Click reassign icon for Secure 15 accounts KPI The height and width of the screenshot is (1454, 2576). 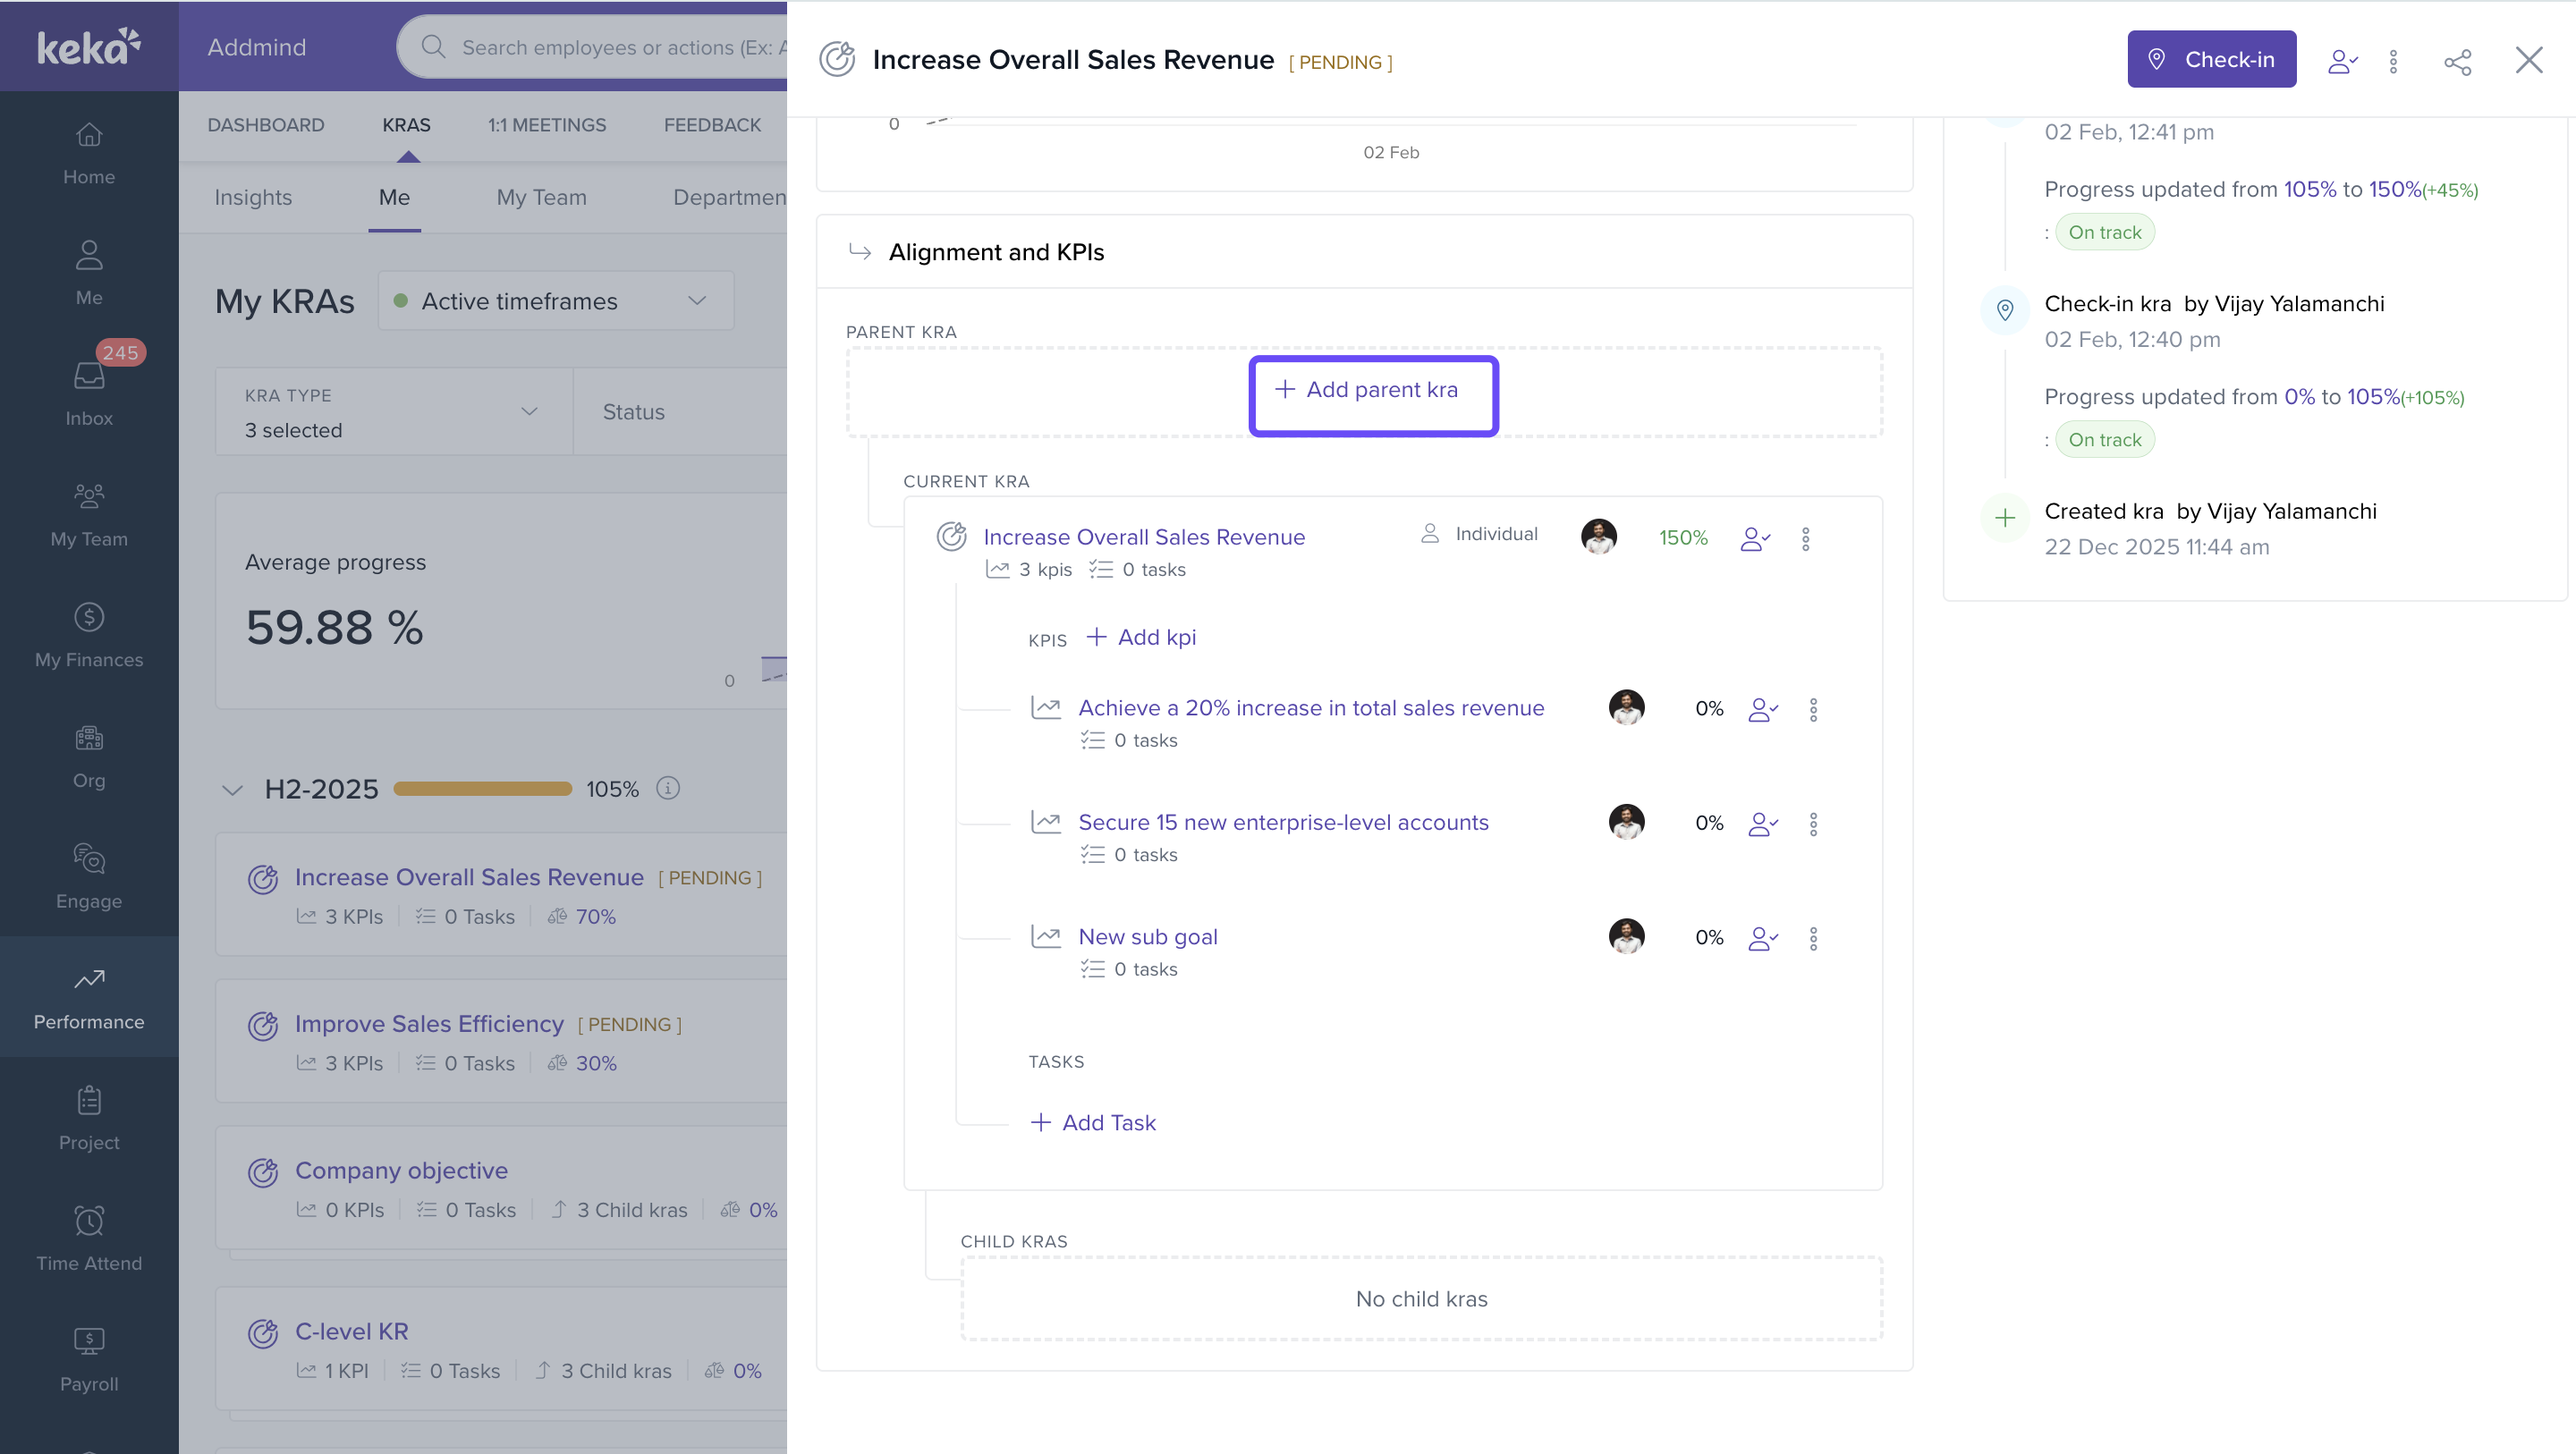[1762, 824]
